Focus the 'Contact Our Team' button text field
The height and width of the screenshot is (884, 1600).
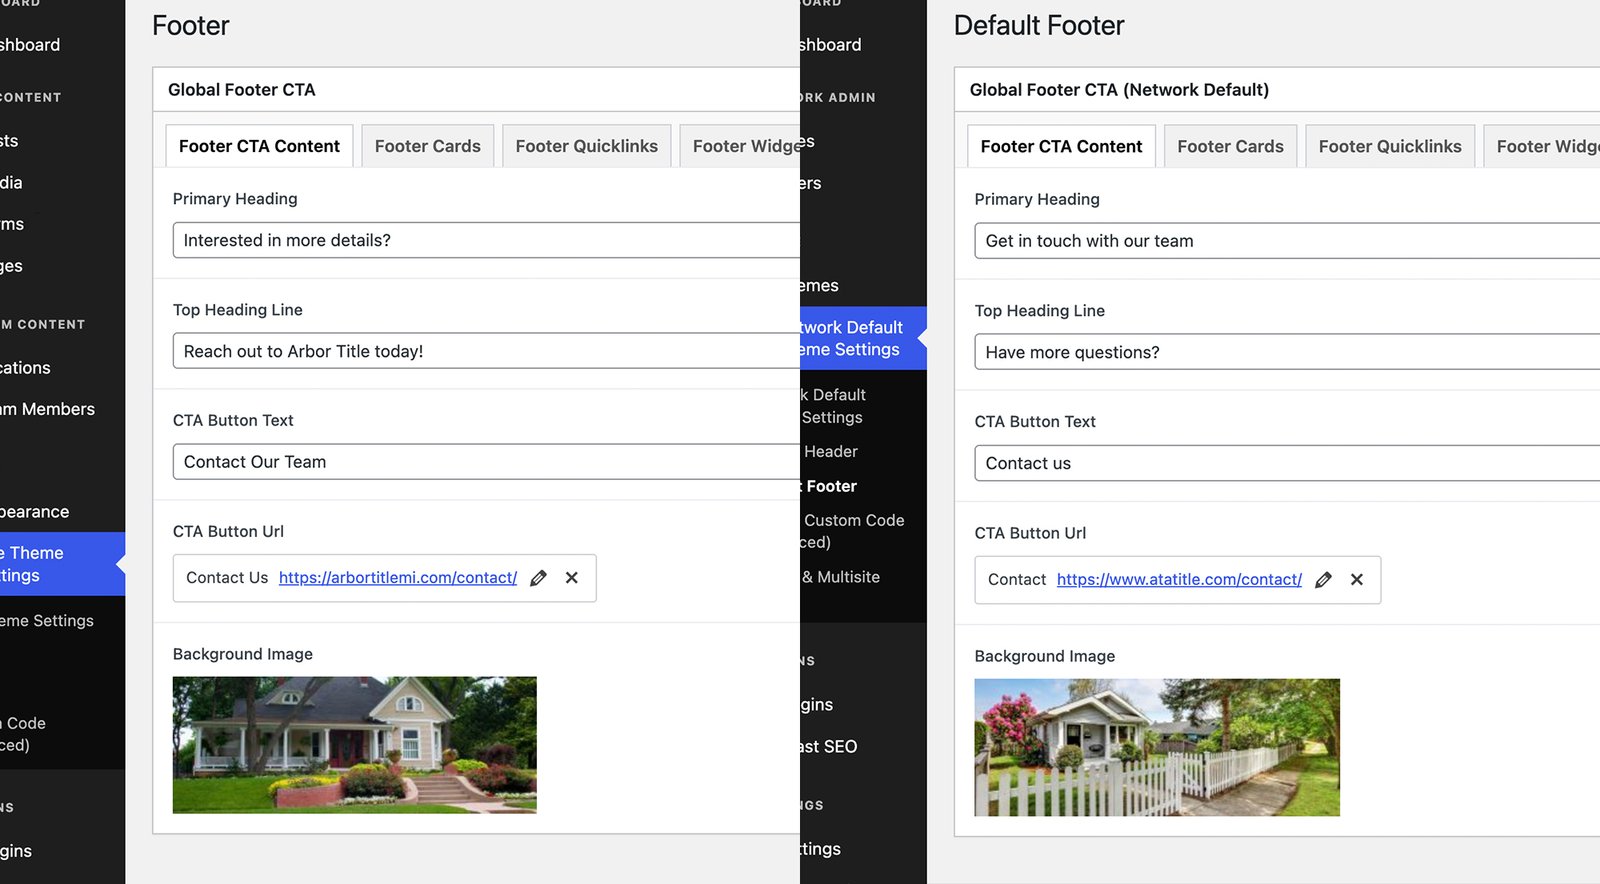click(485, 462)
